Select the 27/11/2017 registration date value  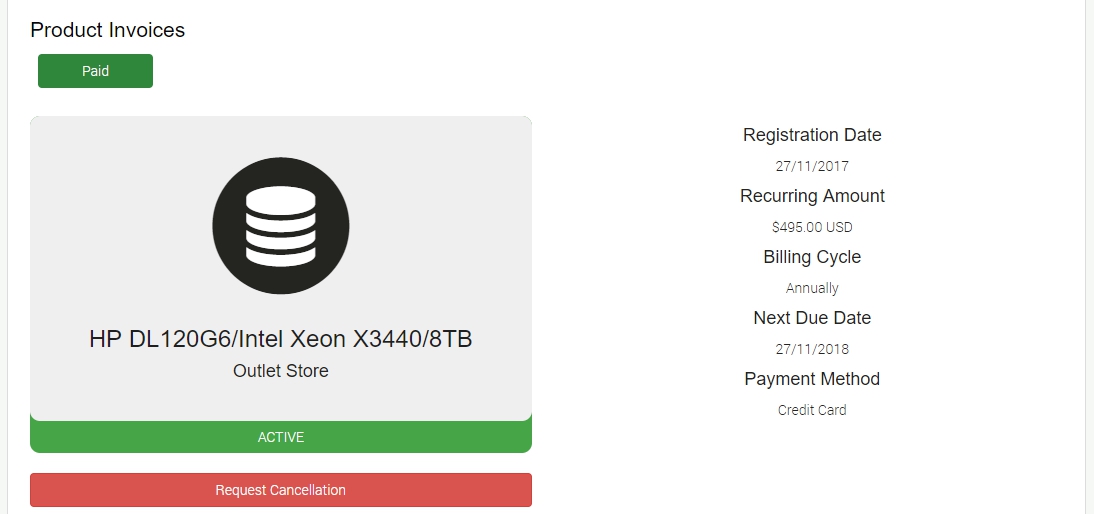[812, 166]
